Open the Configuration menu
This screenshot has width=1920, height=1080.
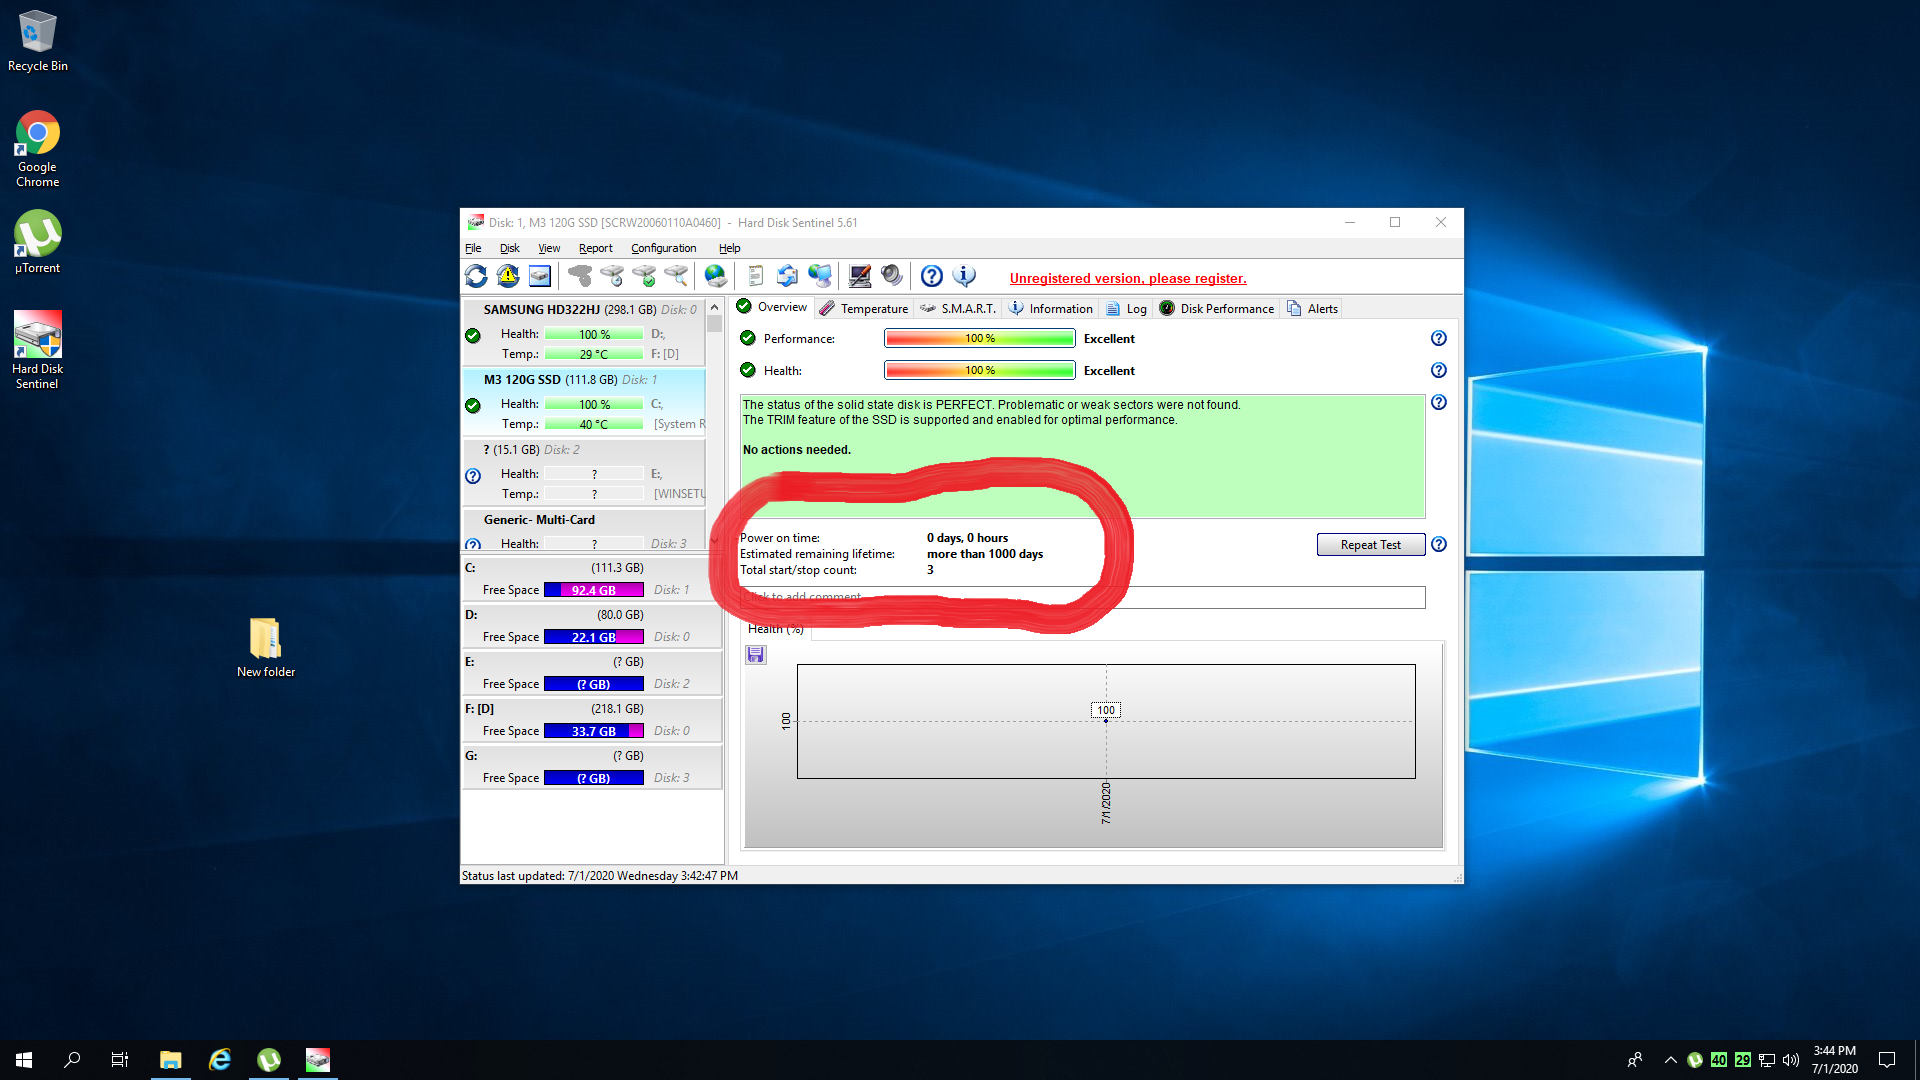(663, 248)
